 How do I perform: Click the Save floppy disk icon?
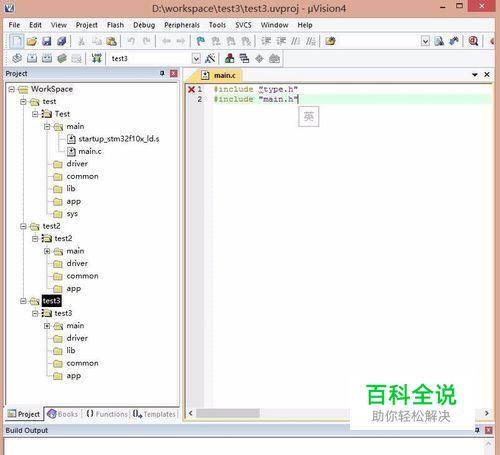pyautogui.click(x=47, y=41)
